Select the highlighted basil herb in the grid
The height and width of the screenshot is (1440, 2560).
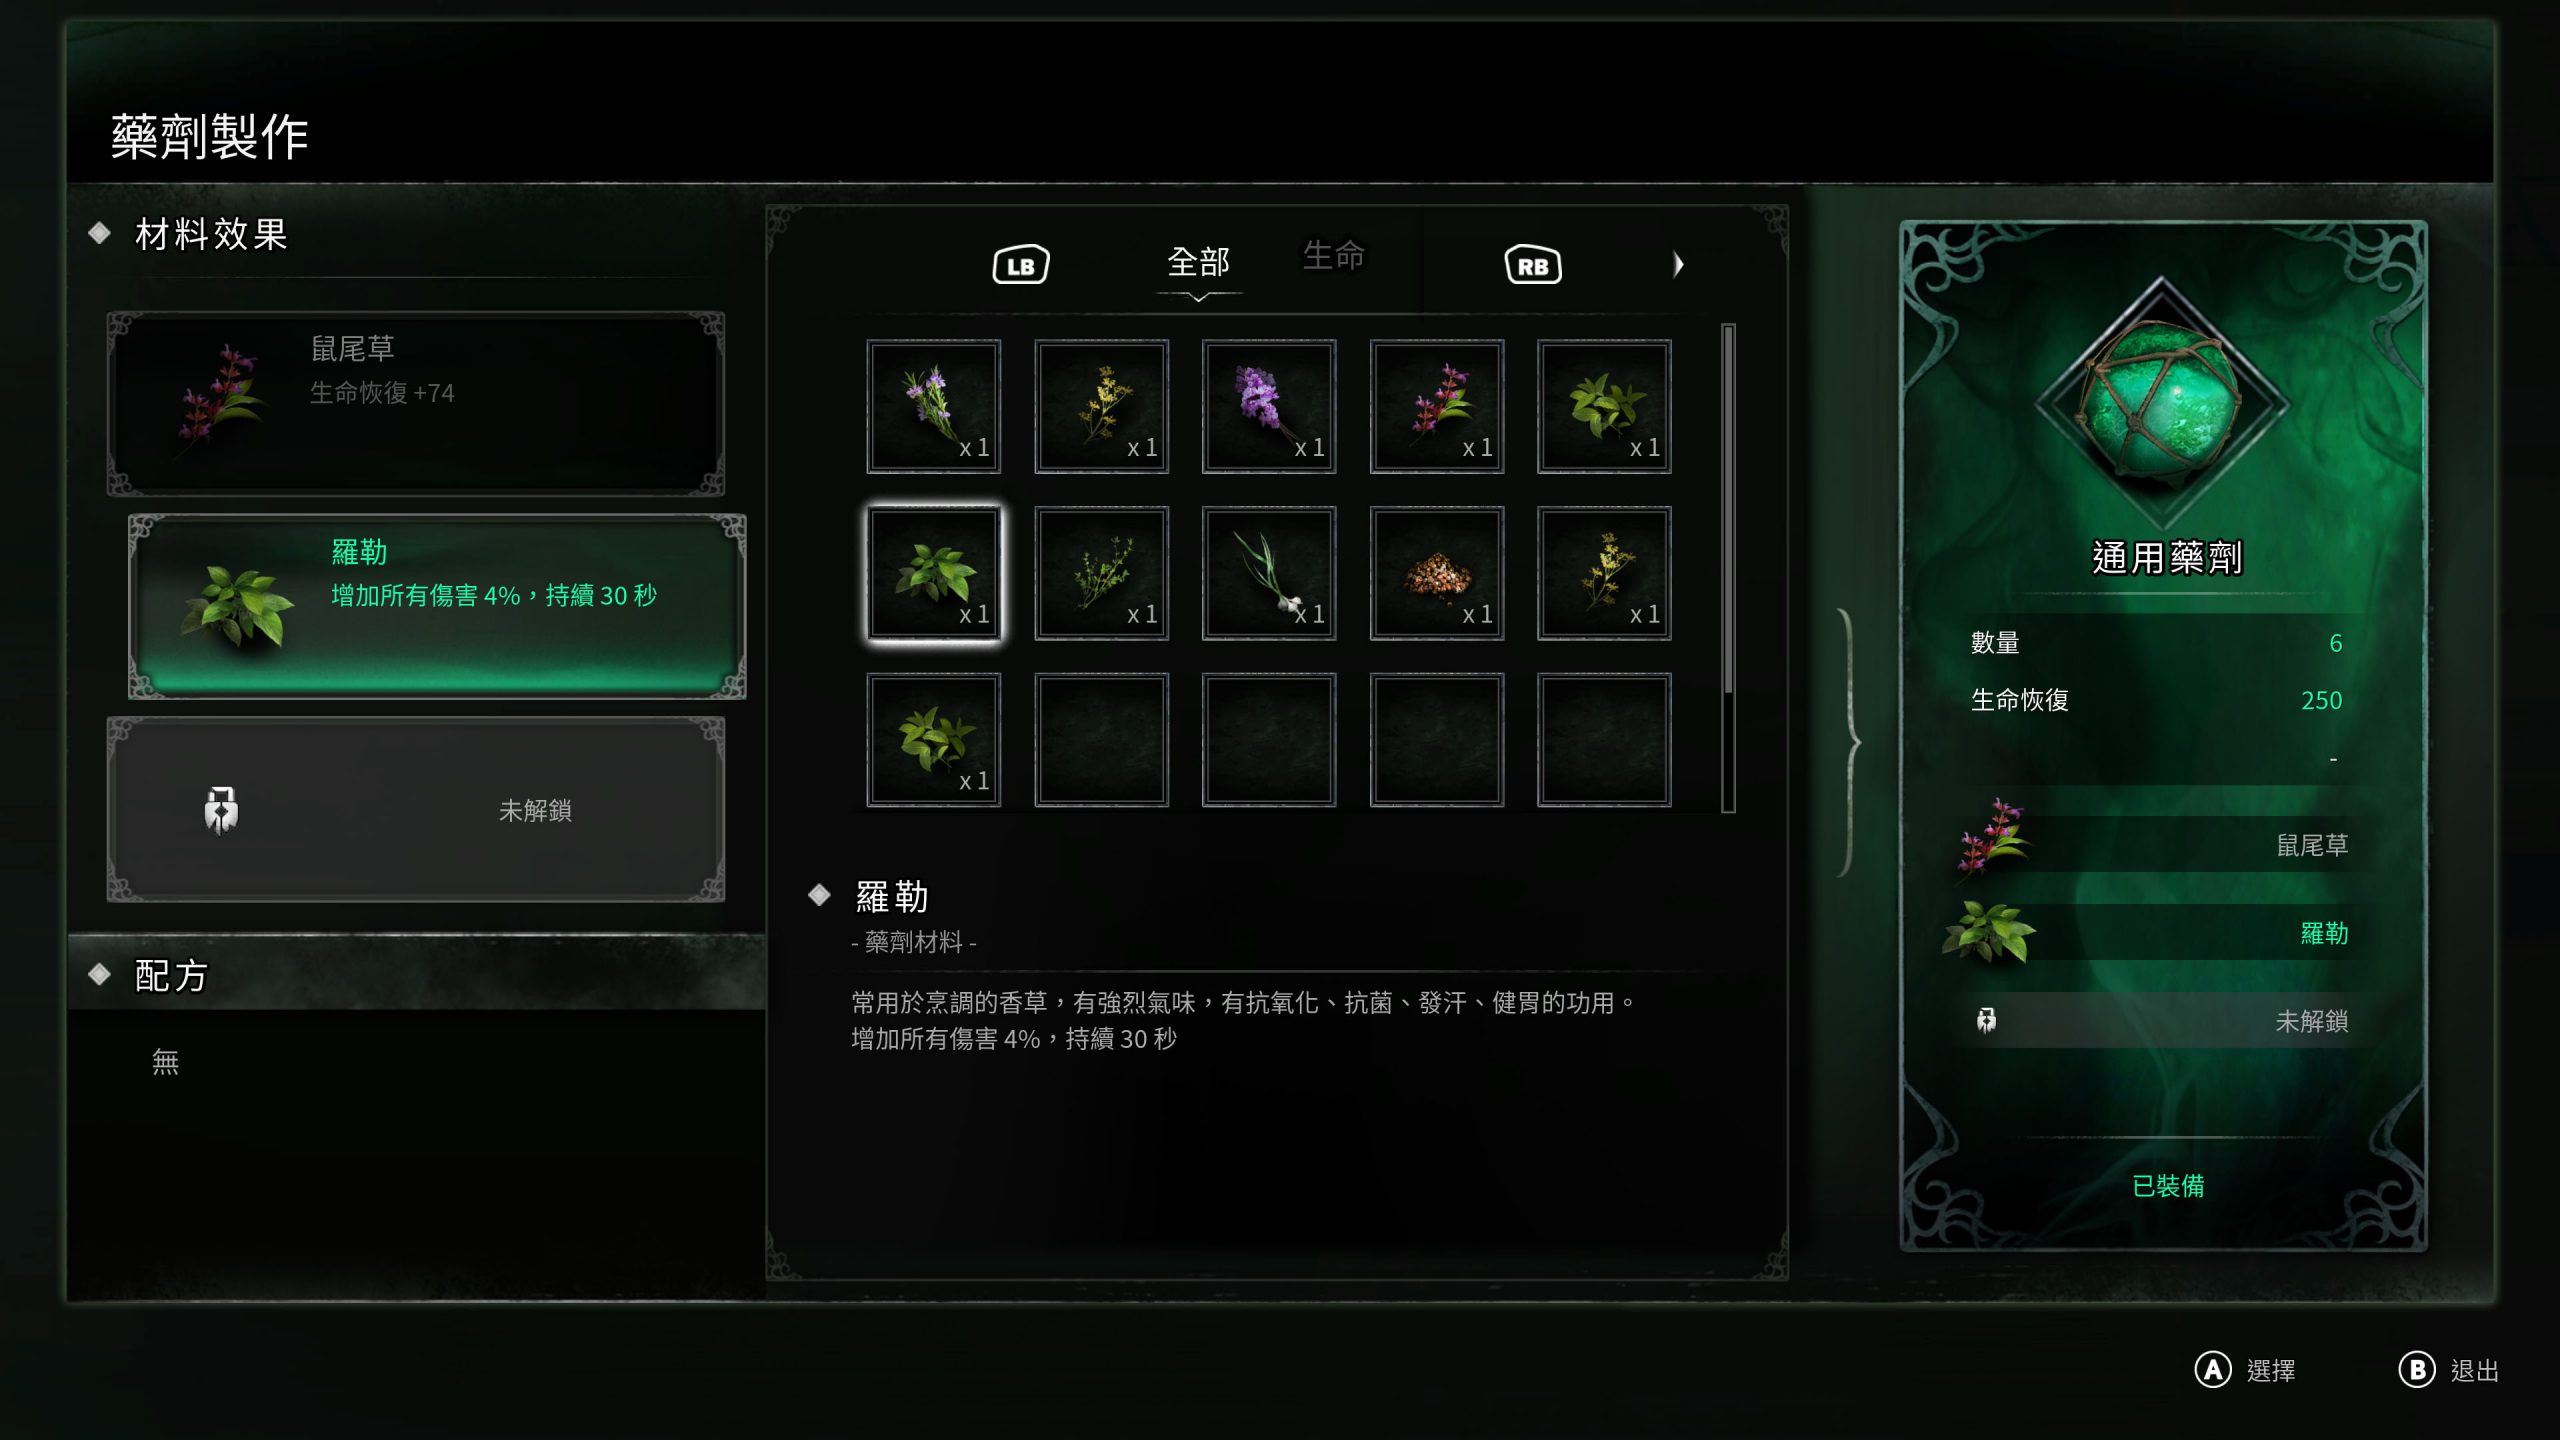coord(933,573)
